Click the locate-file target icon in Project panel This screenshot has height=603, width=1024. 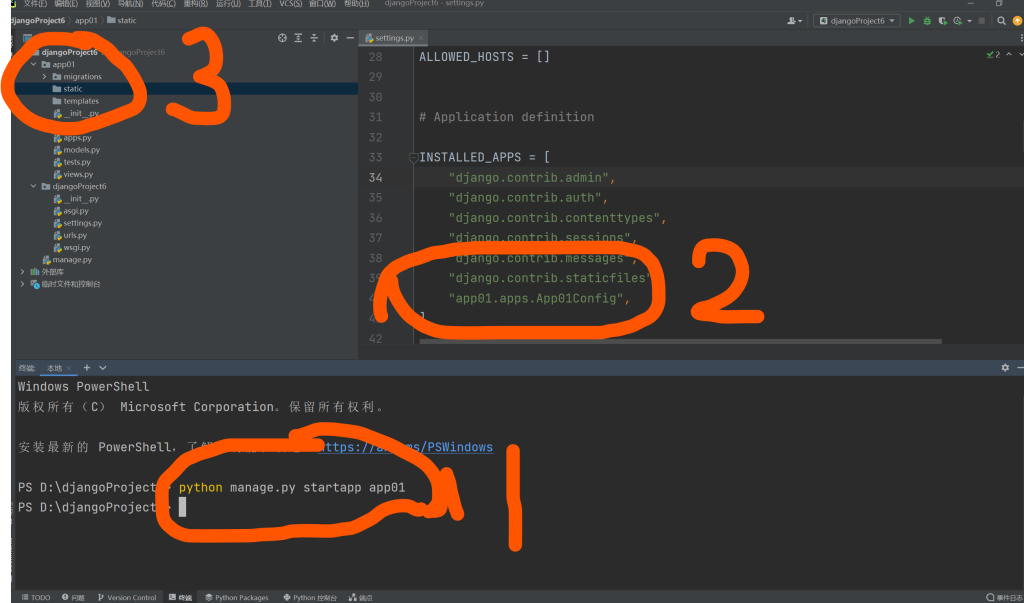[282, 38]
